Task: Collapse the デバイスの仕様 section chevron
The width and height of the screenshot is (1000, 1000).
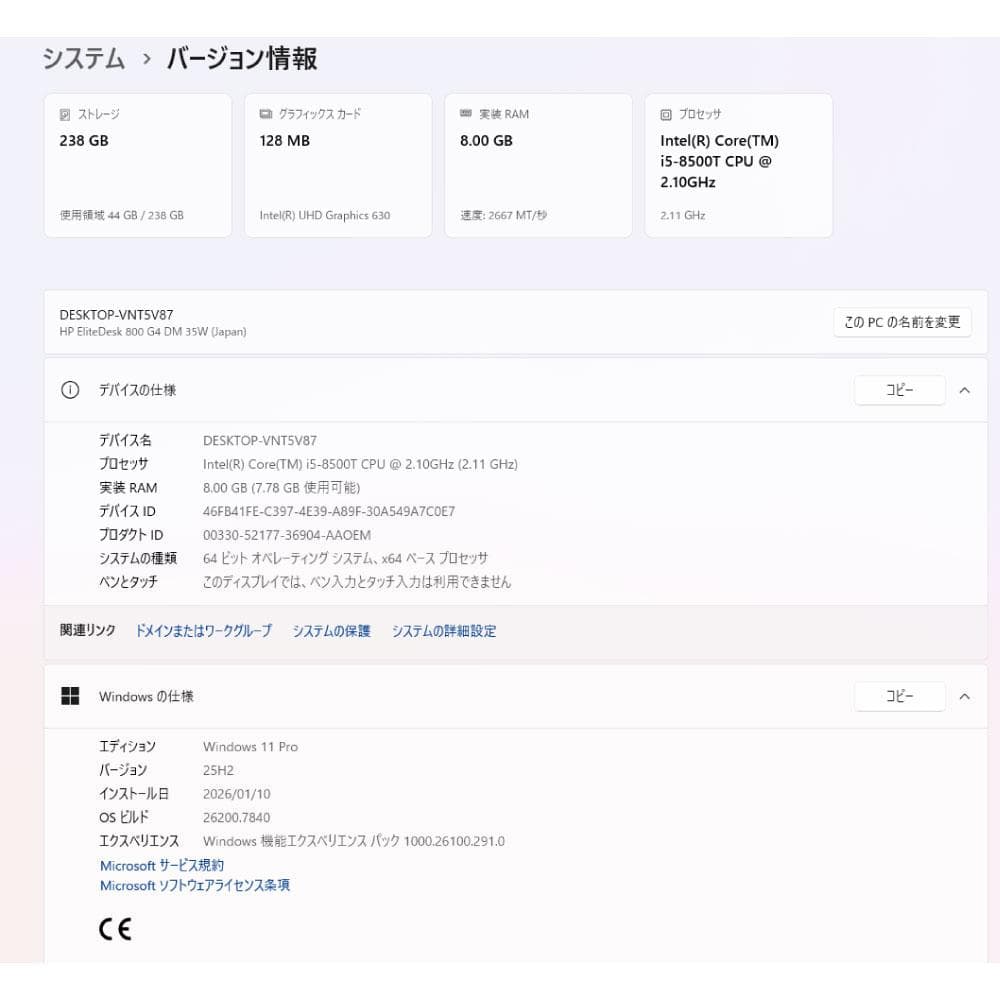Action: (x=964, y=390)
